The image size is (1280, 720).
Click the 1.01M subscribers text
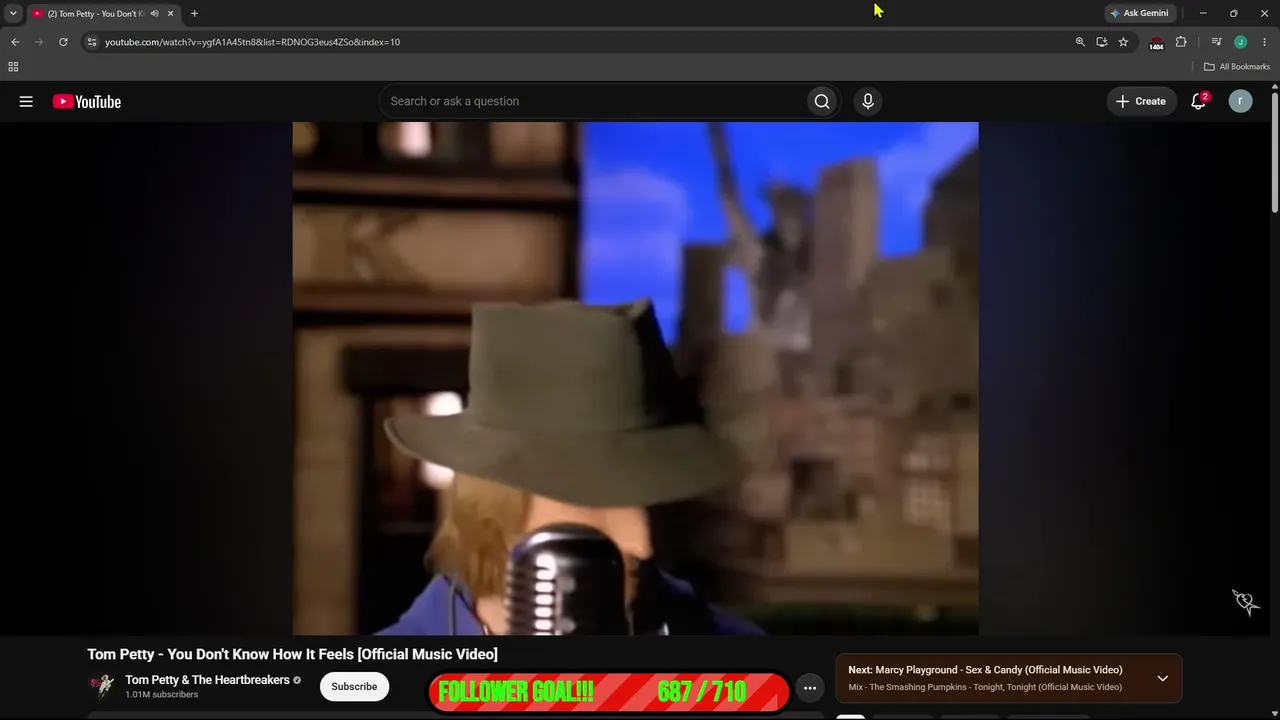point(161,695)
